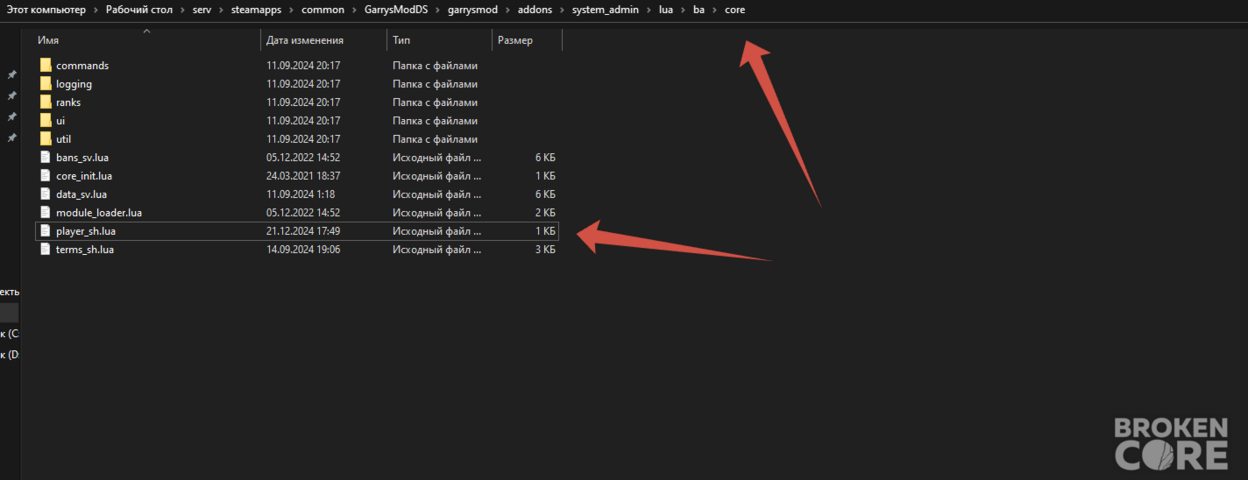Screen dimensions: 1248x480
Task: Select the ranks folder icon
Action: (45, 102)
